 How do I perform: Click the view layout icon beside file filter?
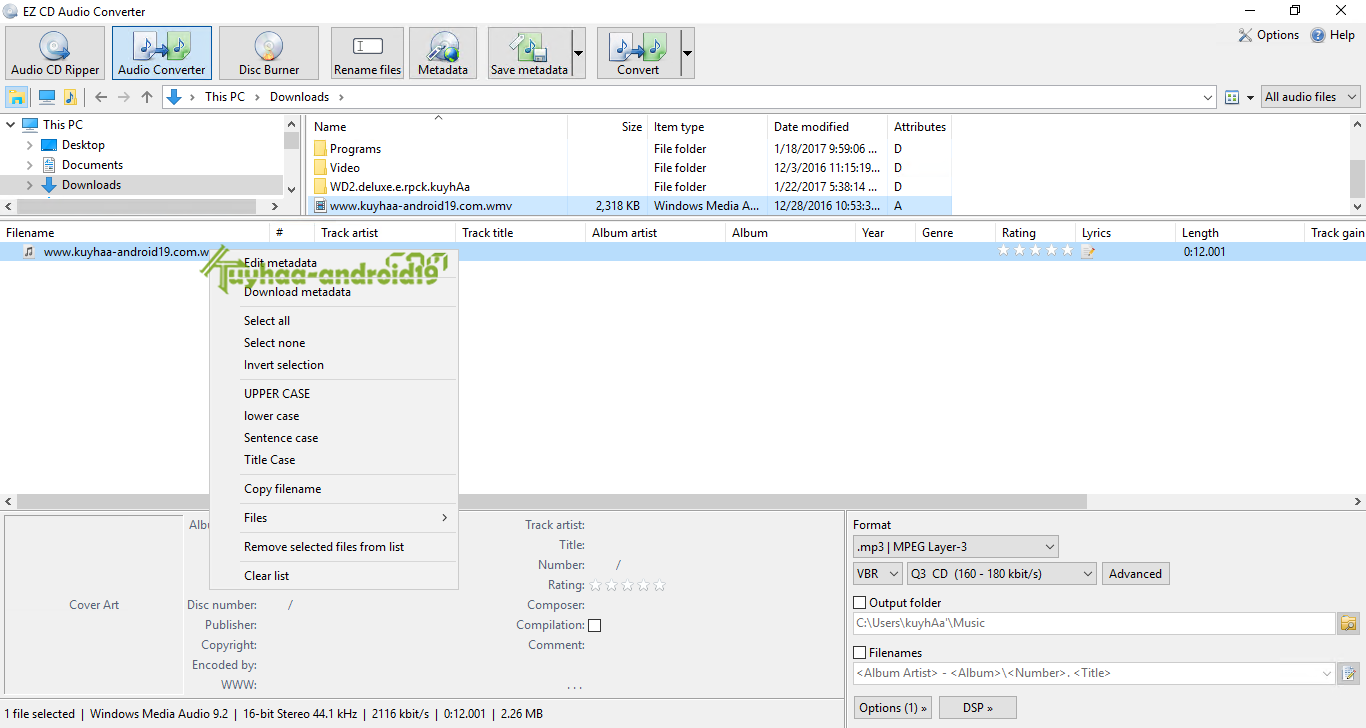coord(1232,97)
